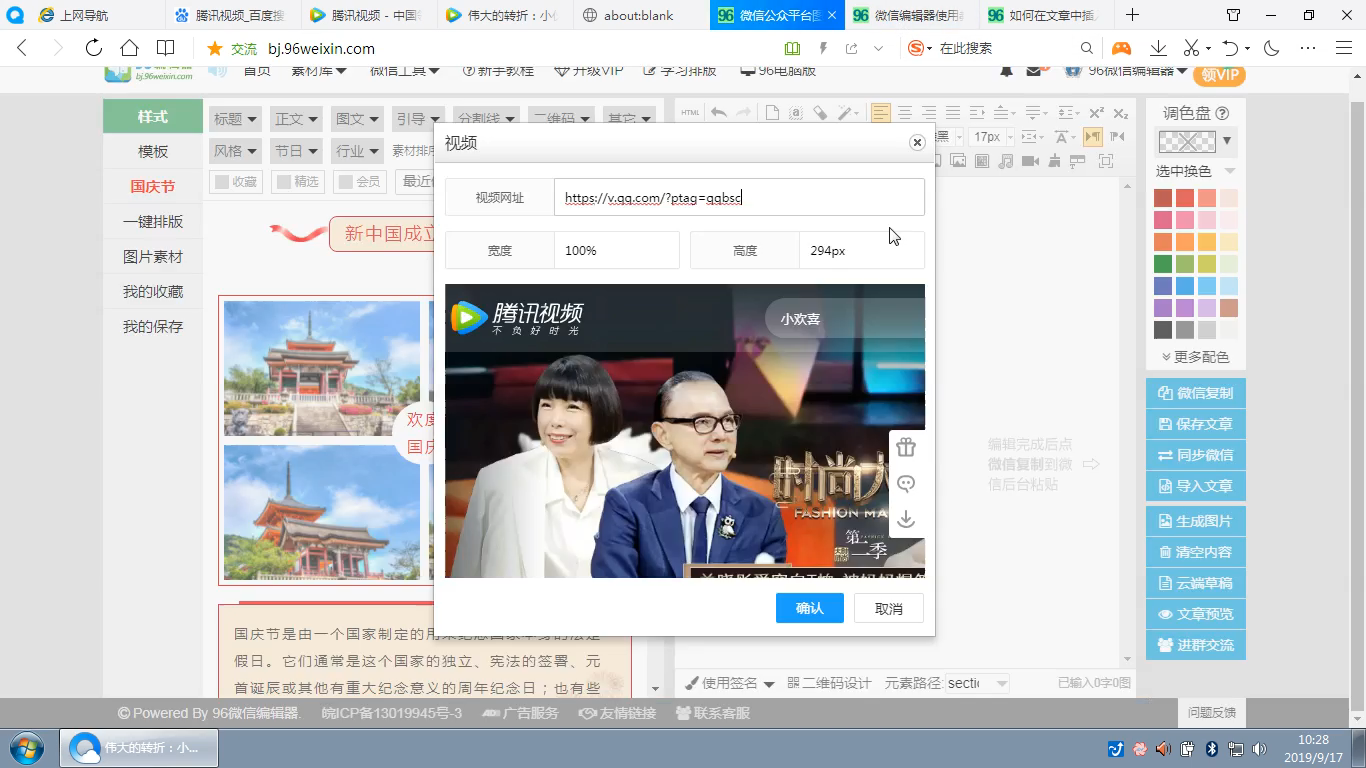Click the gift icon on video preview
1366x768 pixels.
coord(906,447)
